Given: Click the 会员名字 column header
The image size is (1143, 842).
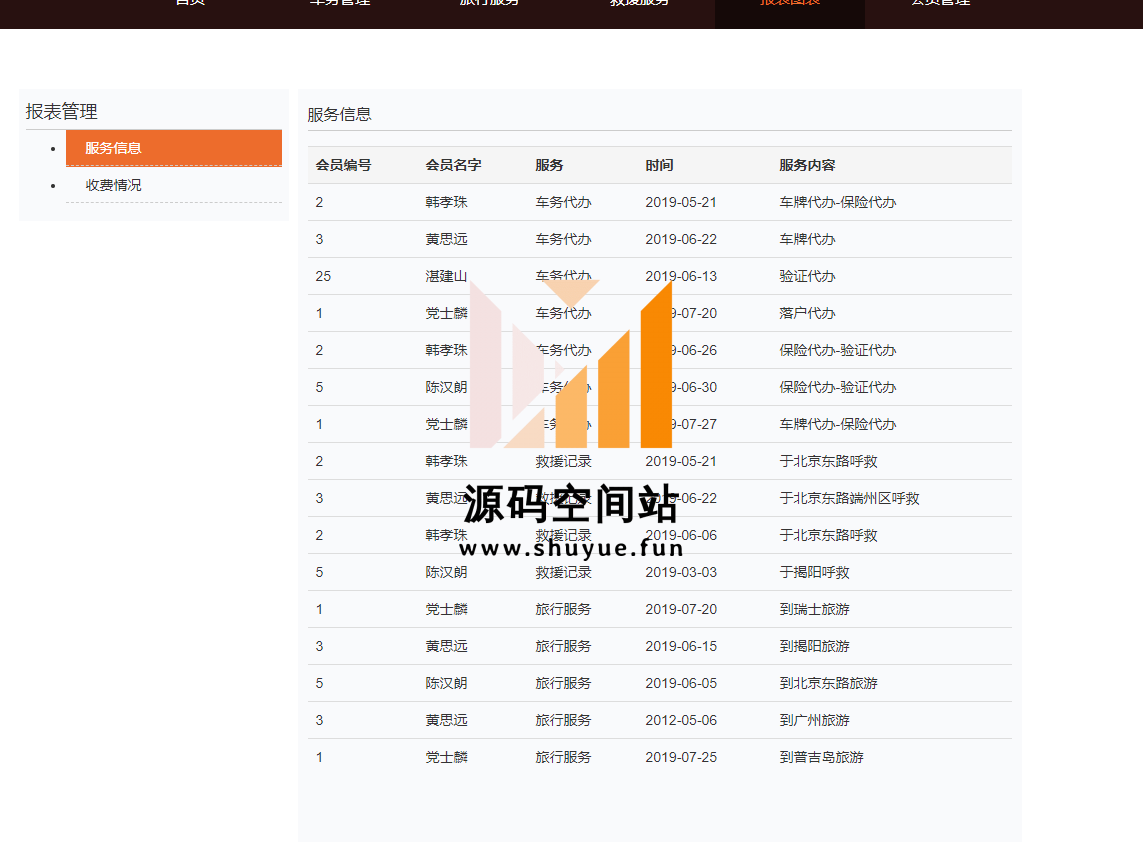Looking at the screenshot, I should [453, 165].
